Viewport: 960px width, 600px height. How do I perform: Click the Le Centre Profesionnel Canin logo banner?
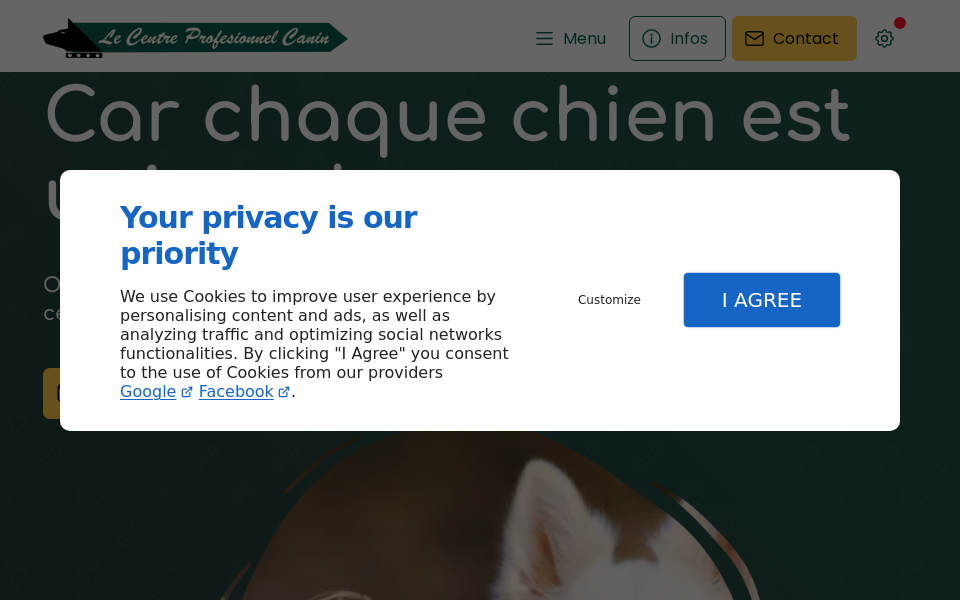[x=195, y=36]
